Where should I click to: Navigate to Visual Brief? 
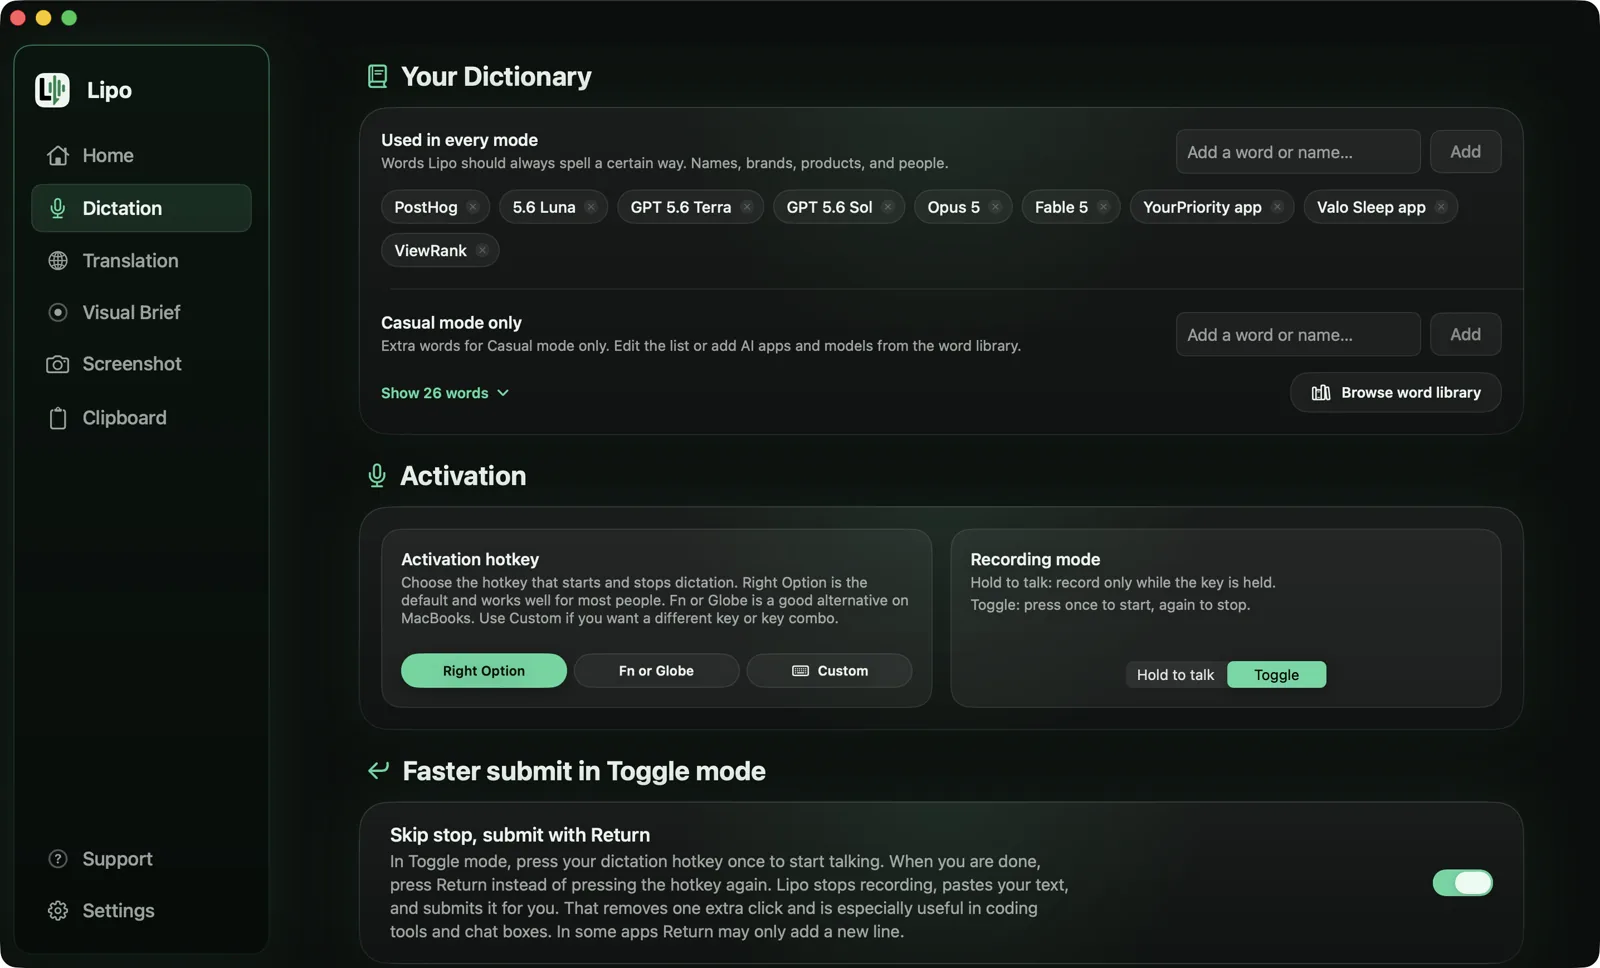point(141,313)
